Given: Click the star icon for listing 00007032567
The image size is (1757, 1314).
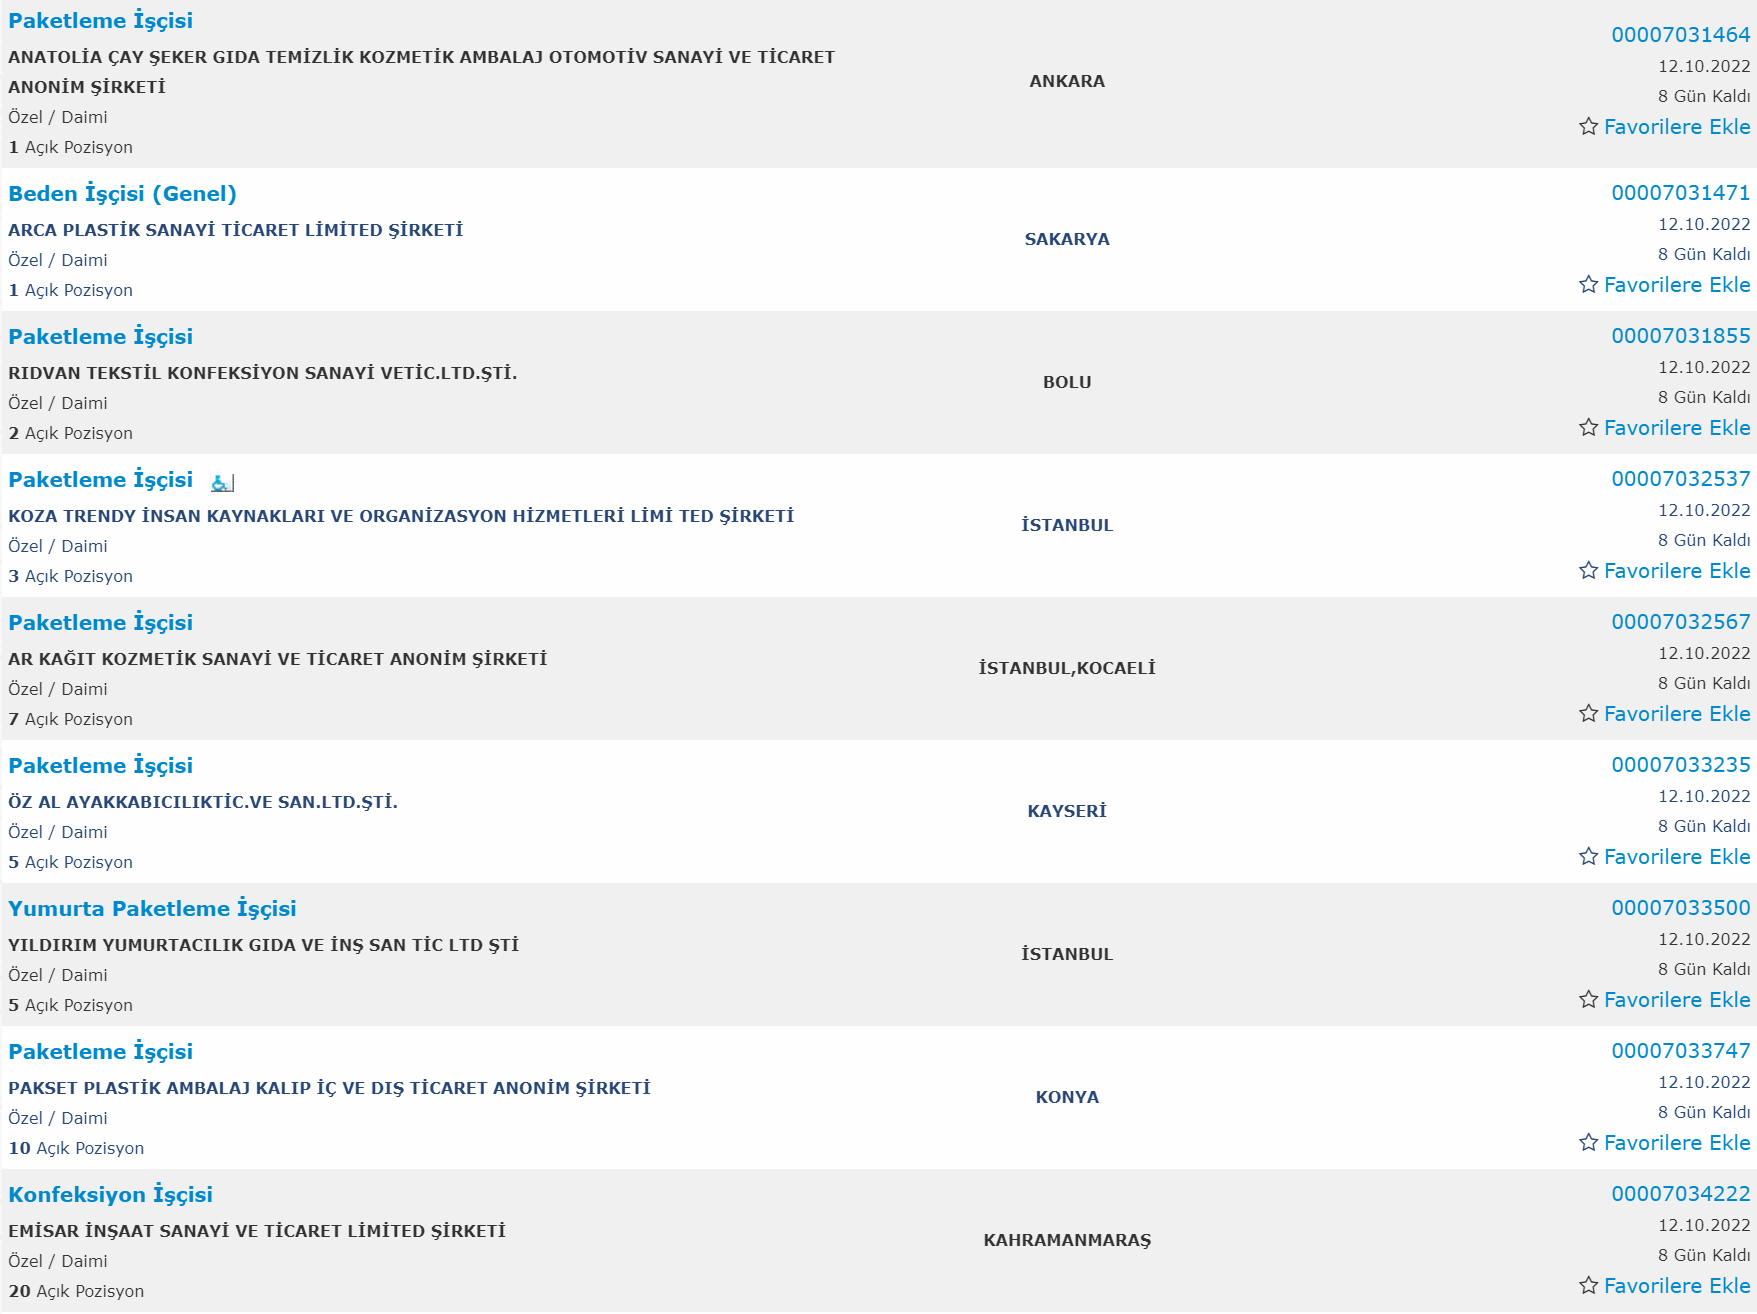Looking at the screenshot, I should click(1588, 713).
